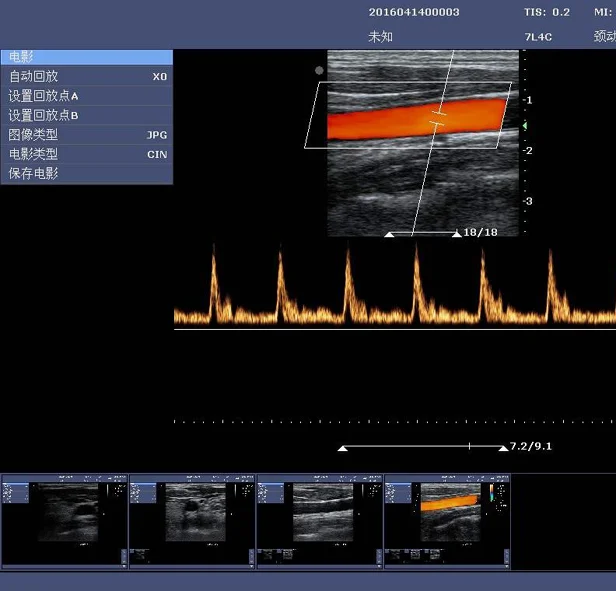The width and height of the screenshot is (616, 591).
Task: Toggle 自动回放 auto playback X0
Action: click(x=86, y=76)
